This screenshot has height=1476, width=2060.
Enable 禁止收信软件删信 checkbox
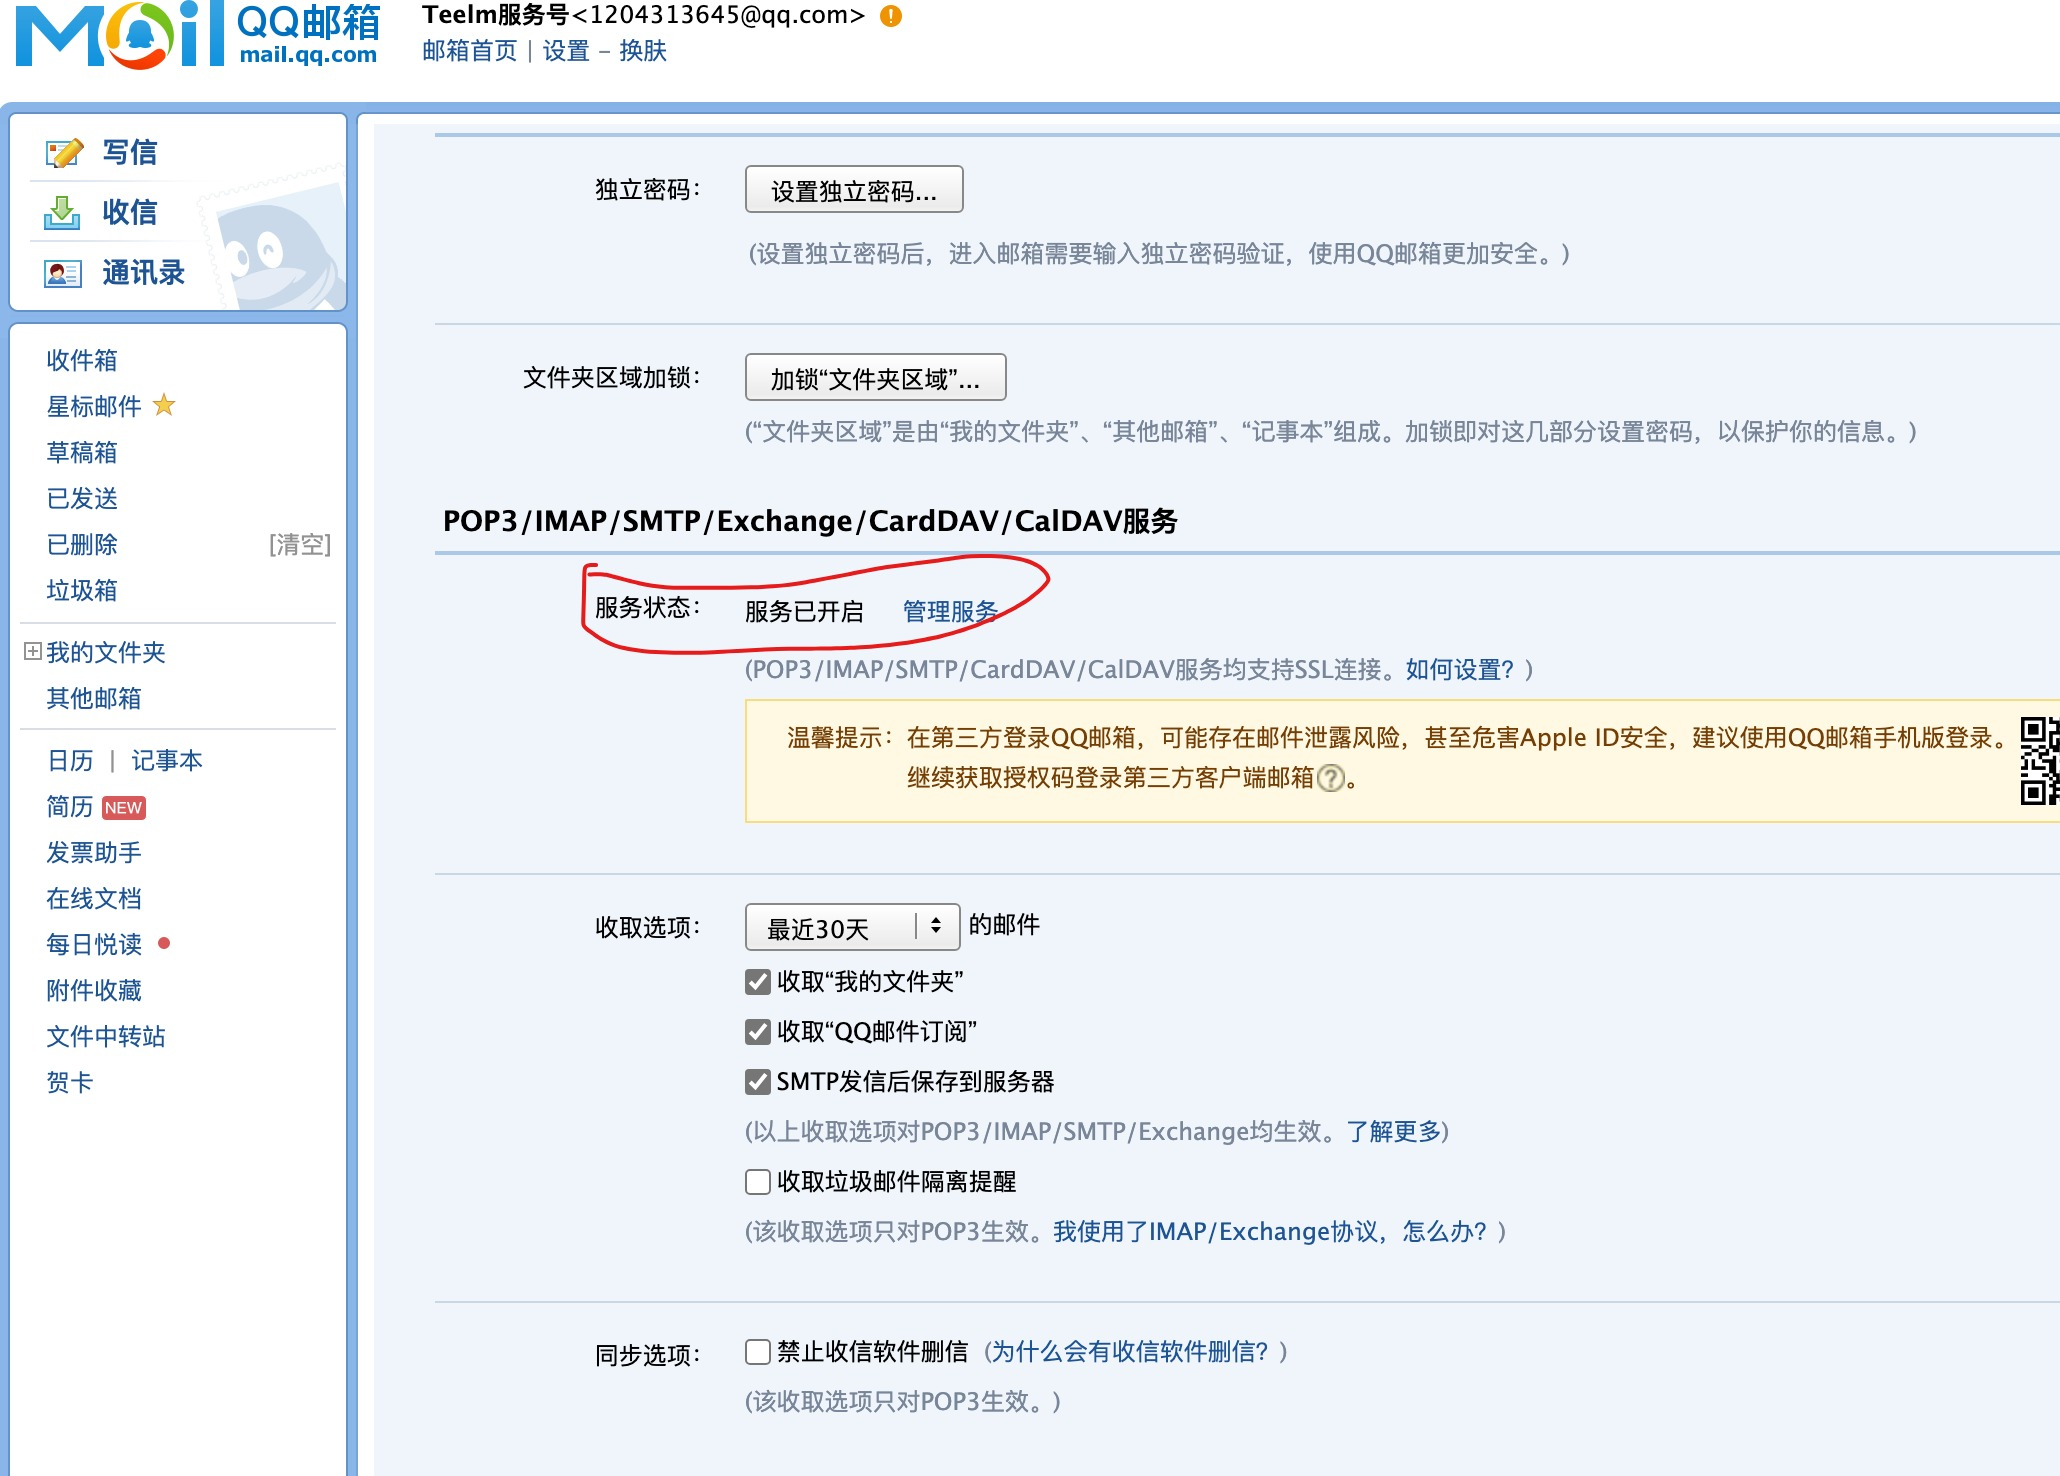pos(758,1352)
